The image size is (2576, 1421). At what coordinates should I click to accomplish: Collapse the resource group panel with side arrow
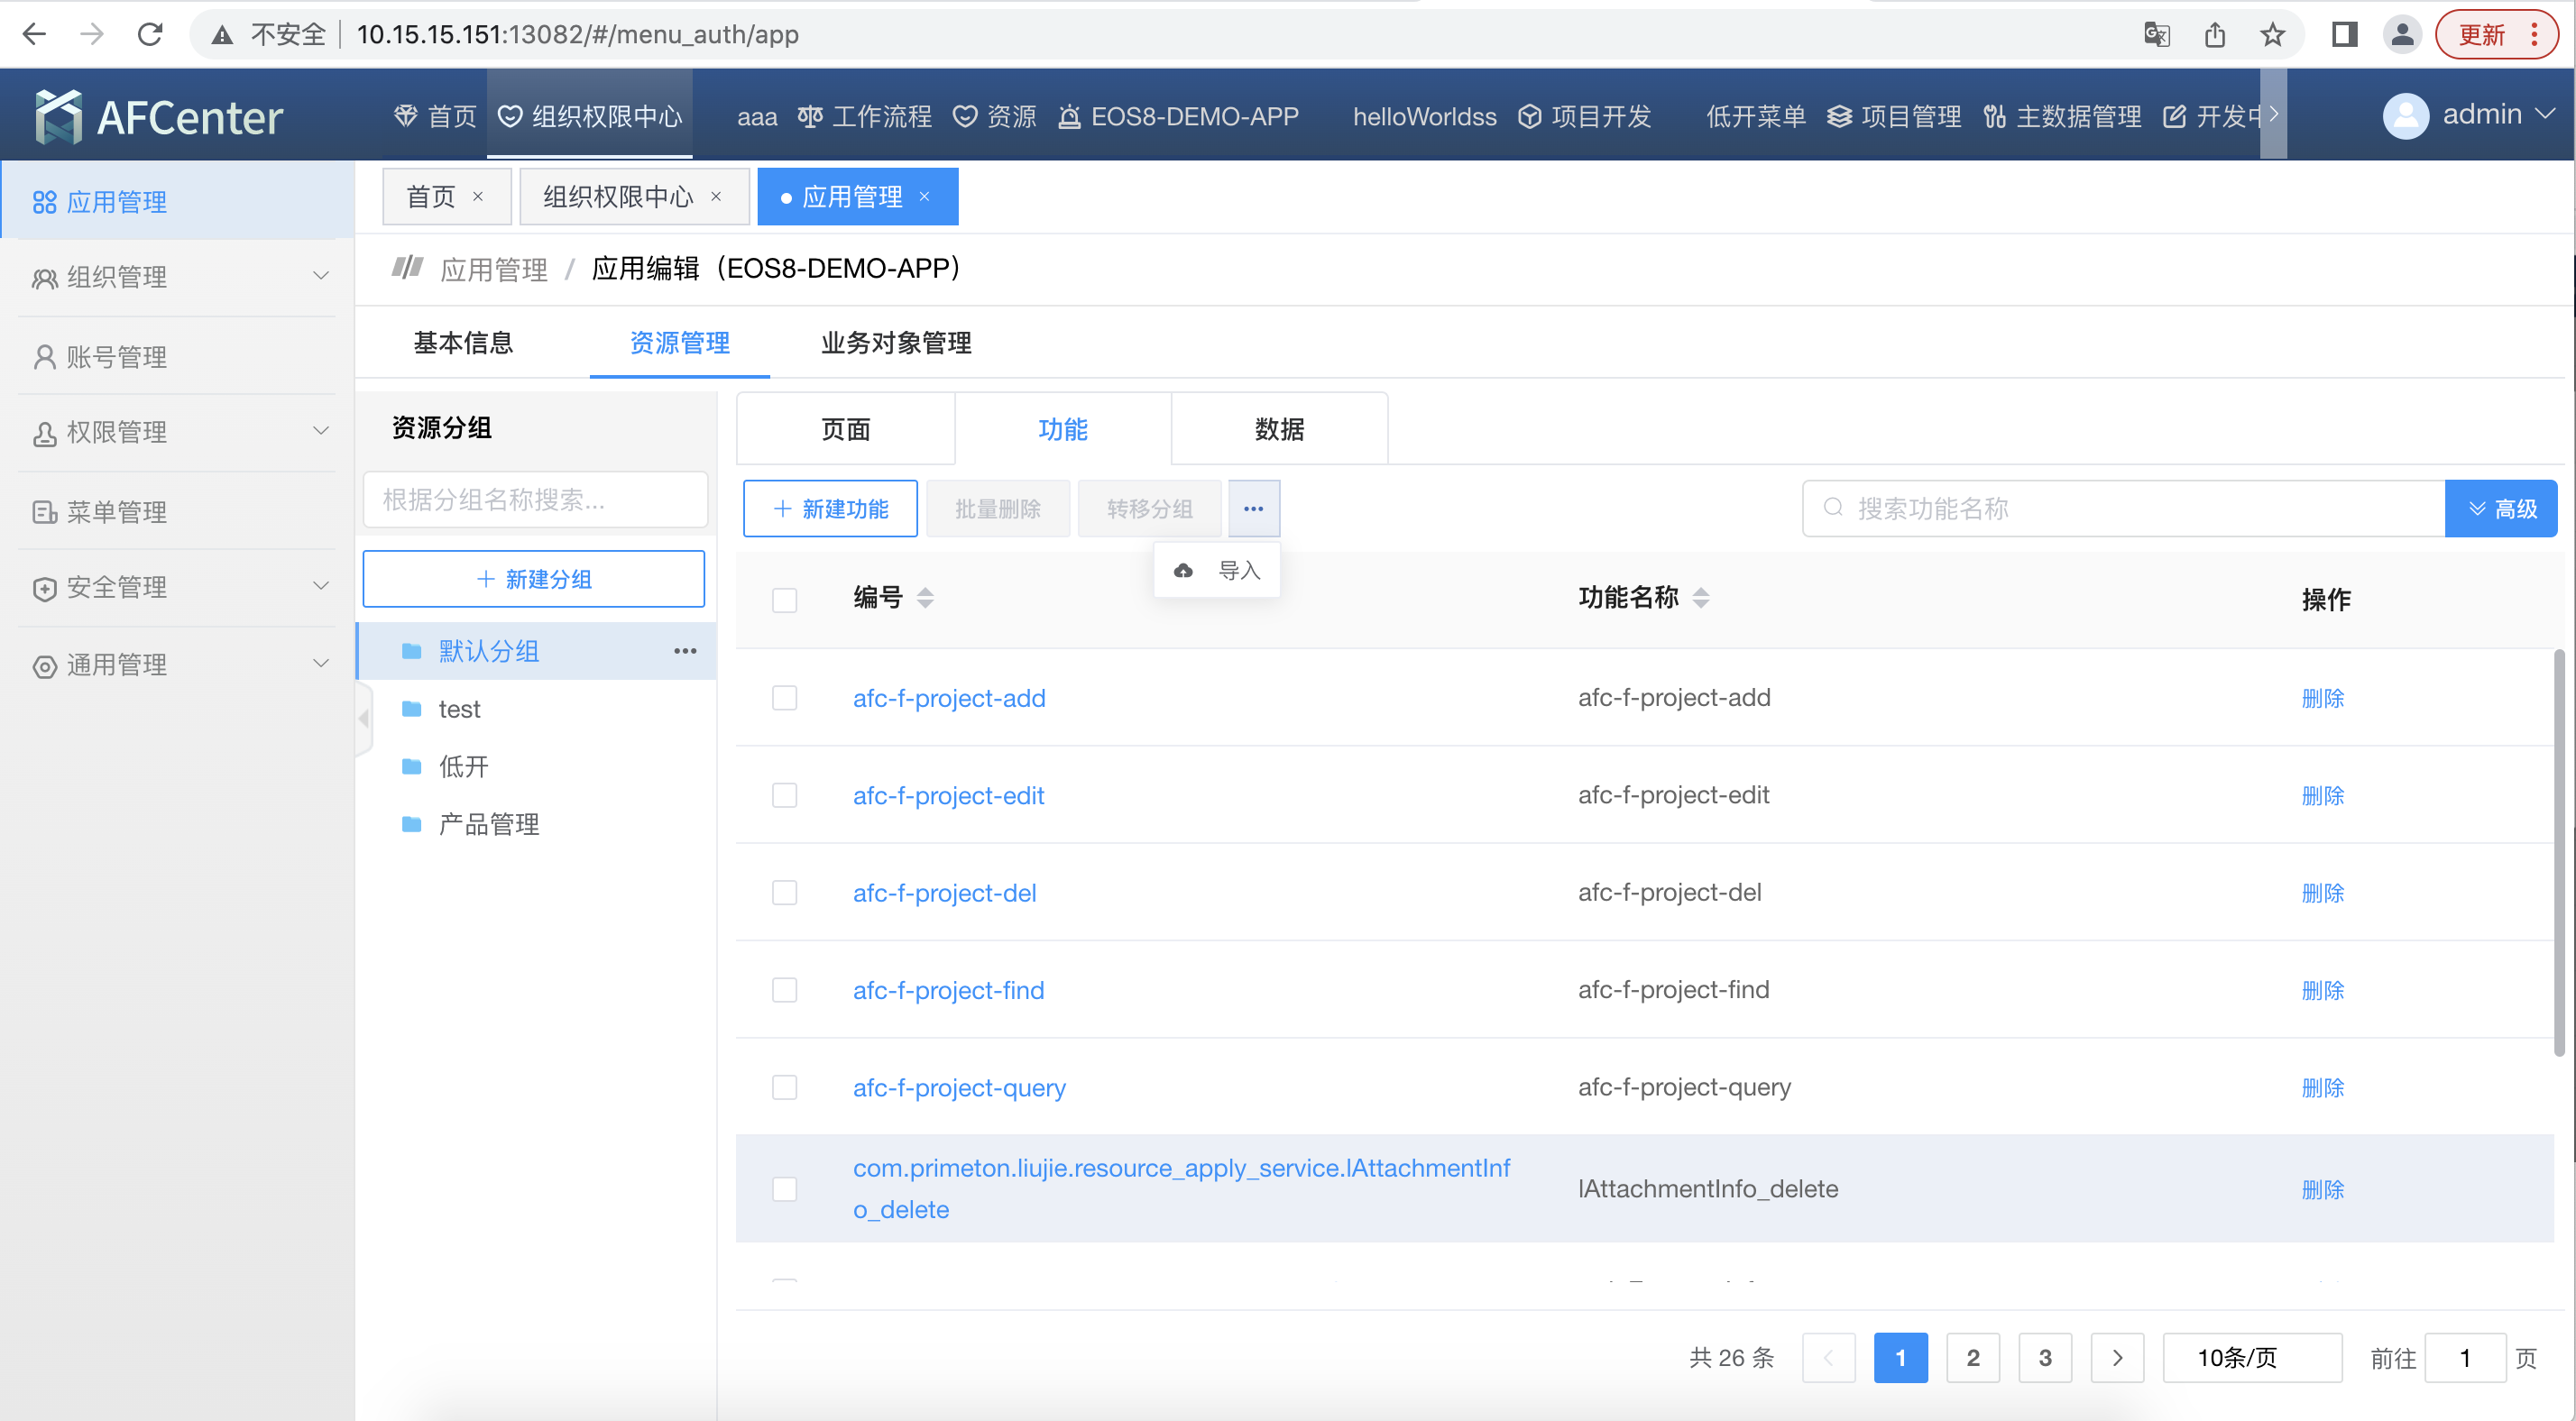[363, 718]
